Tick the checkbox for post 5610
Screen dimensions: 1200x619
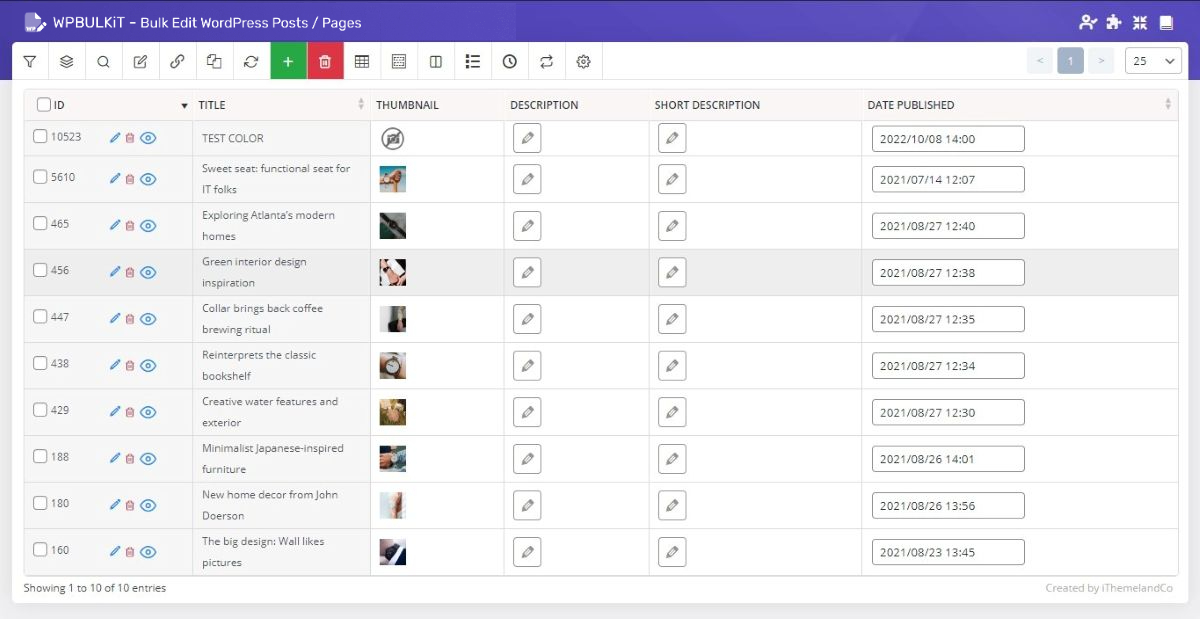tap(40, 177)
